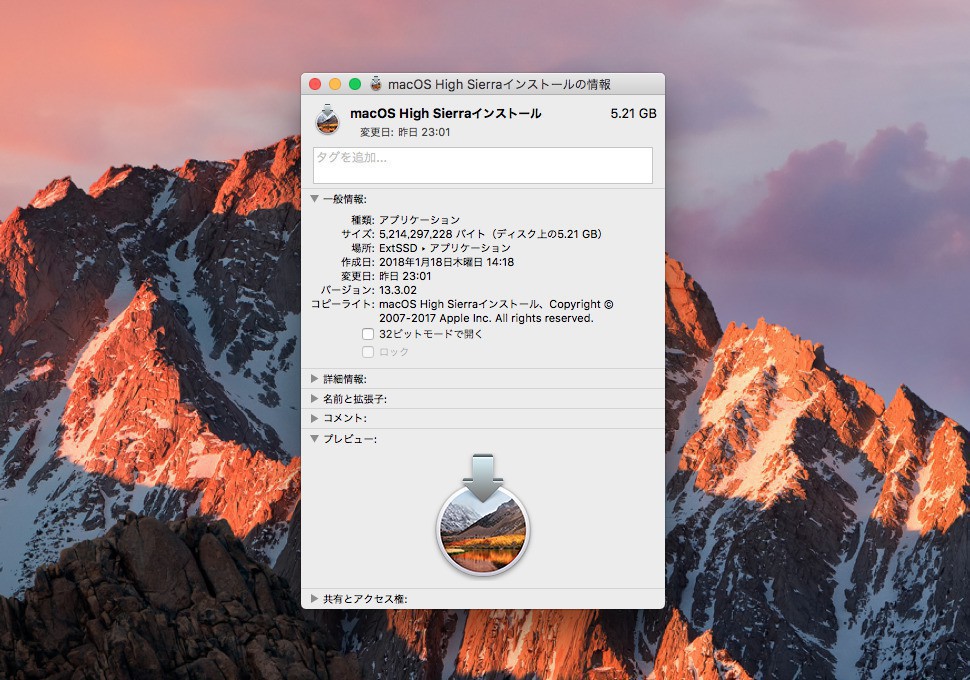Enable the 32ビットモードで開く checkbox
The width and height of the screenshot is (970, 680).
click(x=368, y=334)
